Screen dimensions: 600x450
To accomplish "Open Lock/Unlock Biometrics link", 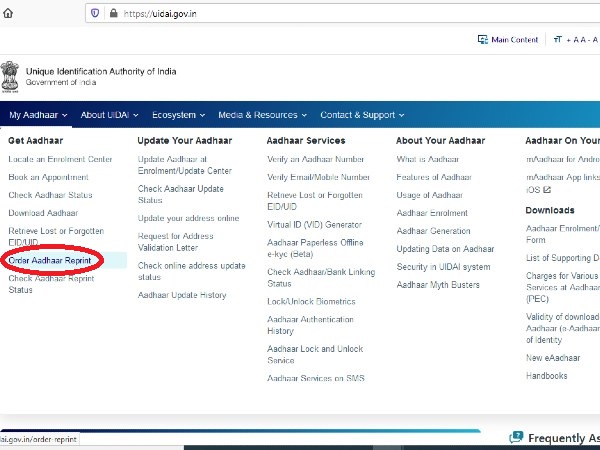I will [x=310, y=299].
